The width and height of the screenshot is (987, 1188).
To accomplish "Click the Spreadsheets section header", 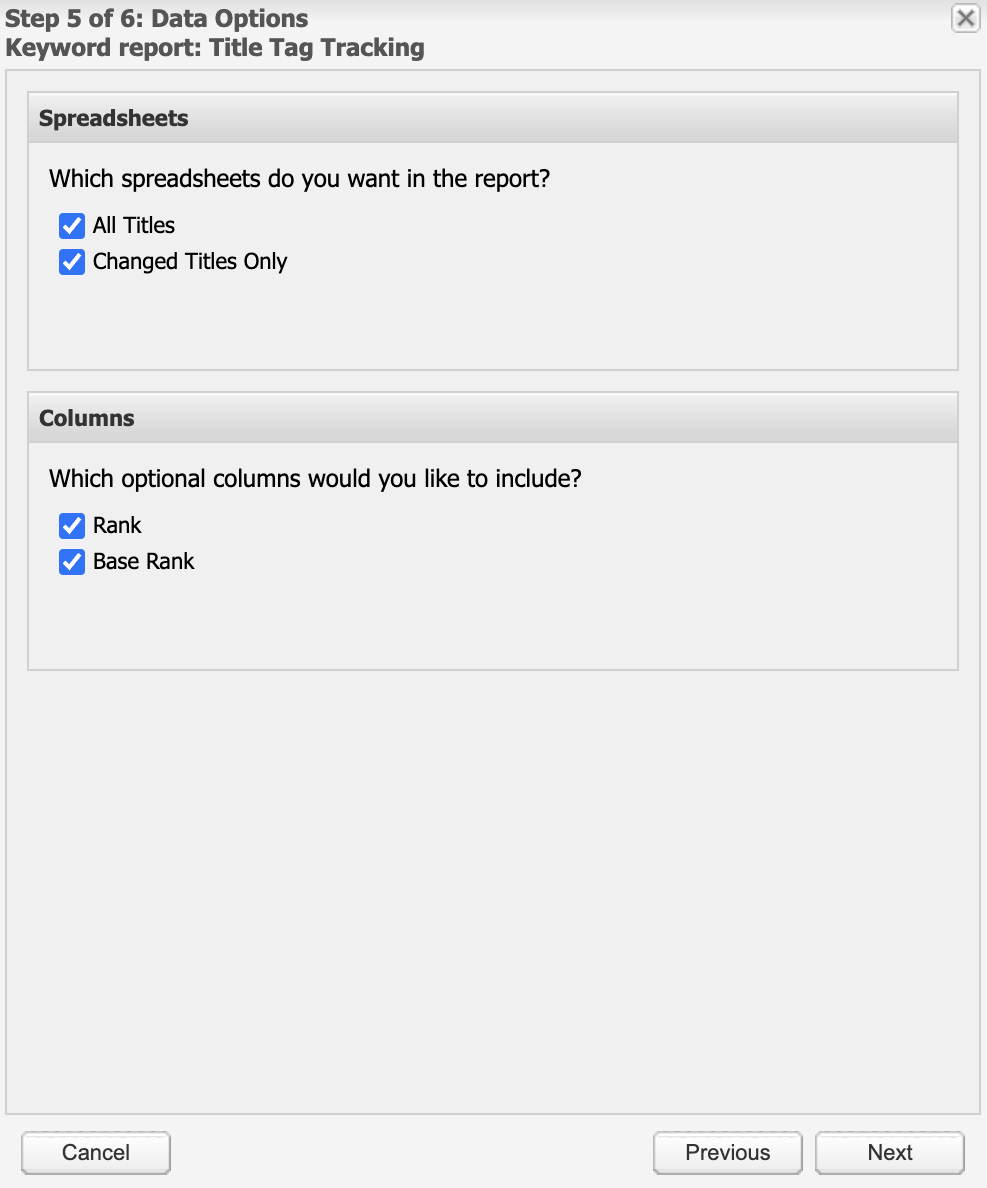I will tap(113, 118).
